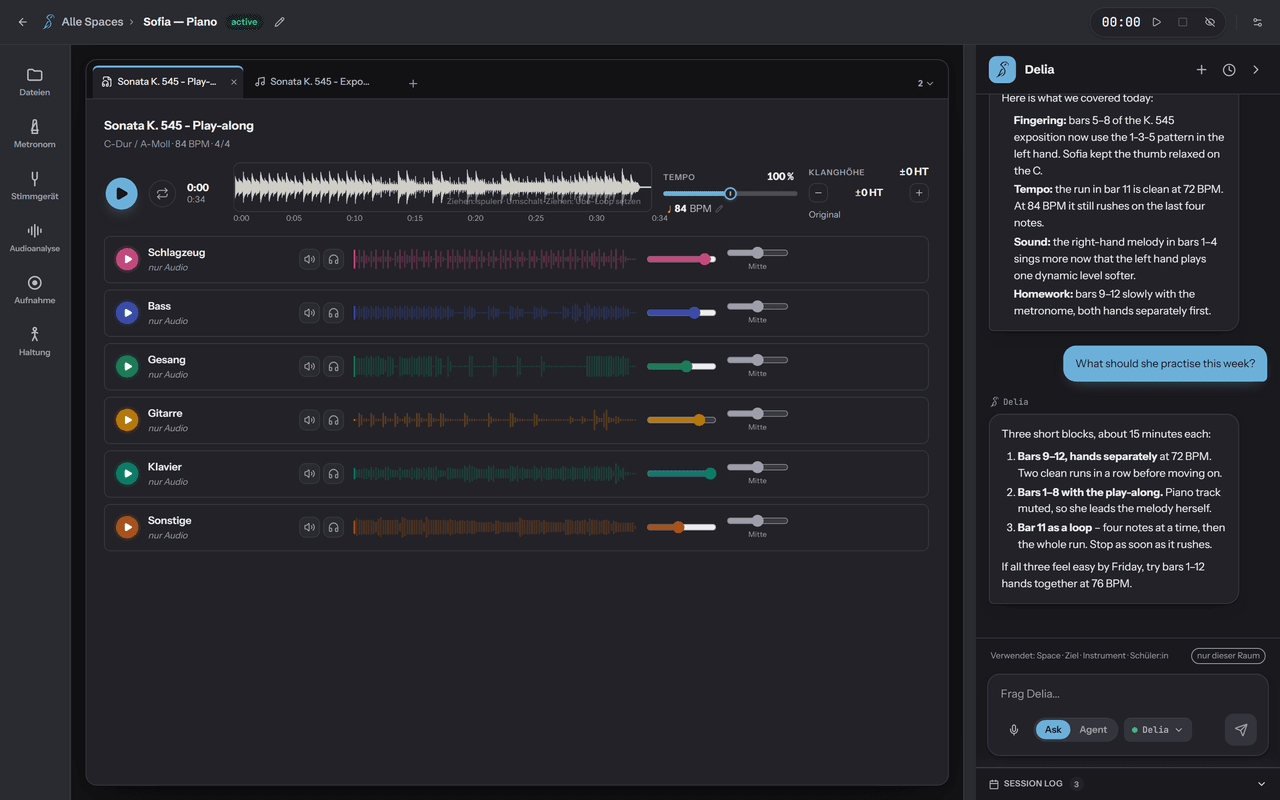Screen dimensions: 1280x800
Task: Open the Haltung posture panel
Action: pos(35,342)
